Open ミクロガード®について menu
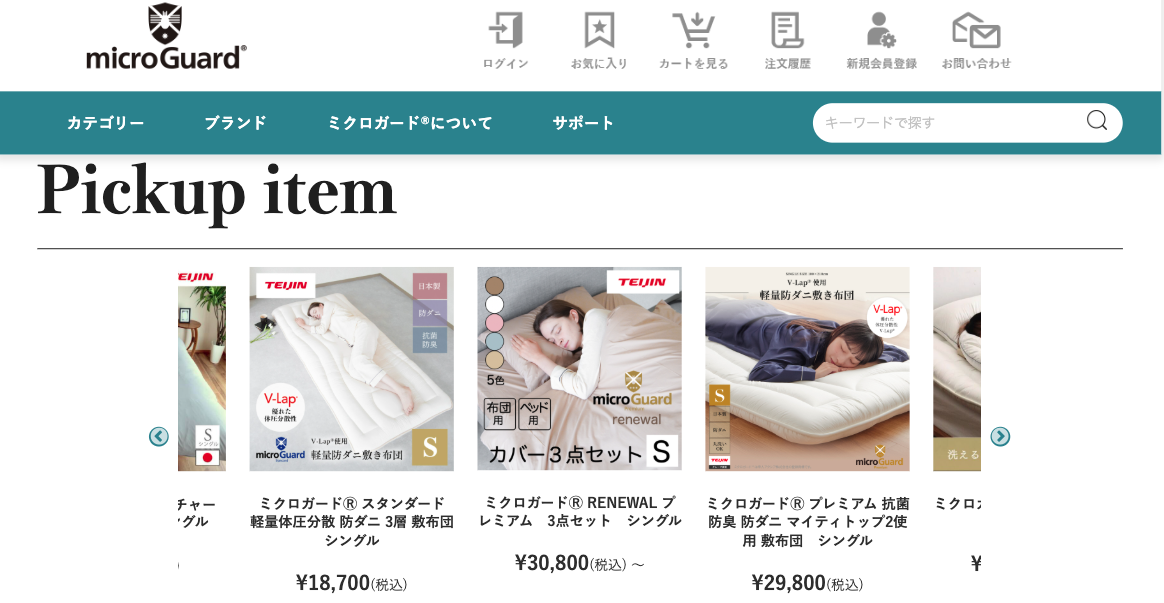1164x603 pixels. (410, 123)
